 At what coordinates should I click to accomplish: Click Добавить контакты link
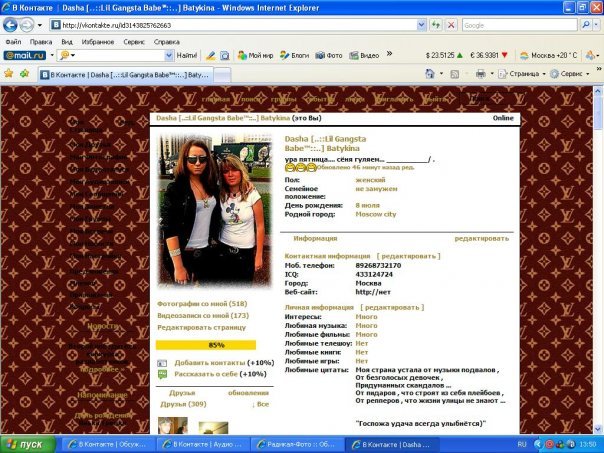(210, 363)
